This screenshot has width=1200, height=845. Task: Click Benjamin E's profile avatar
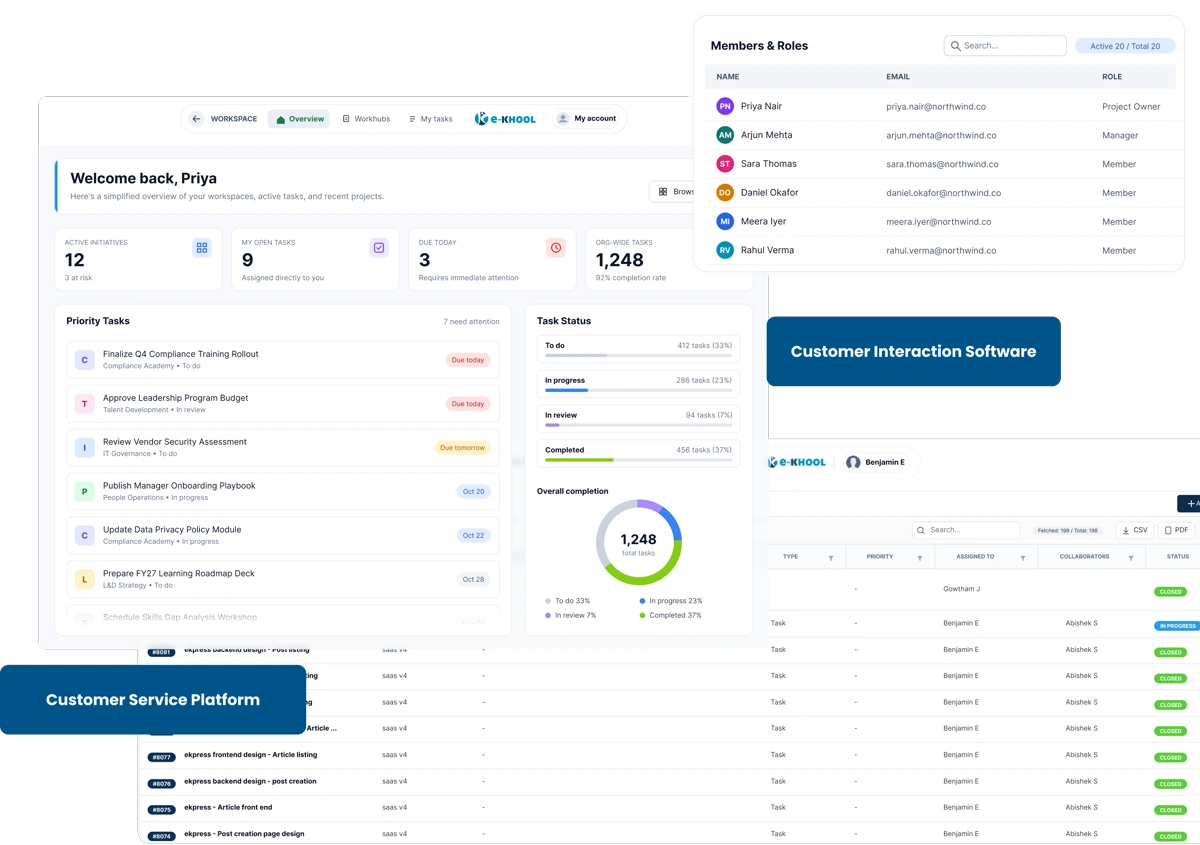(853, 462)
